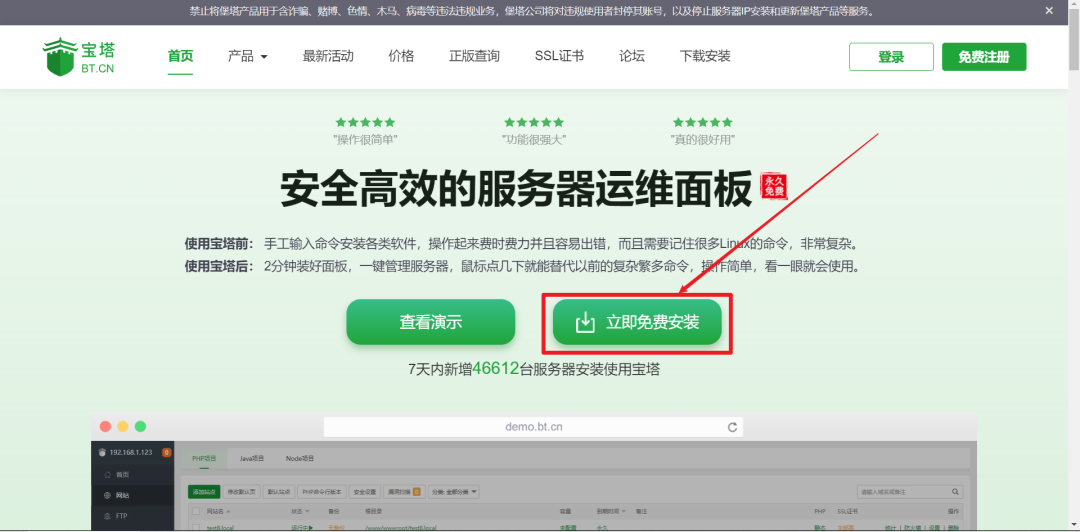
Task: Click the reload icon in the demo address bar
Action: click(732, 427)
